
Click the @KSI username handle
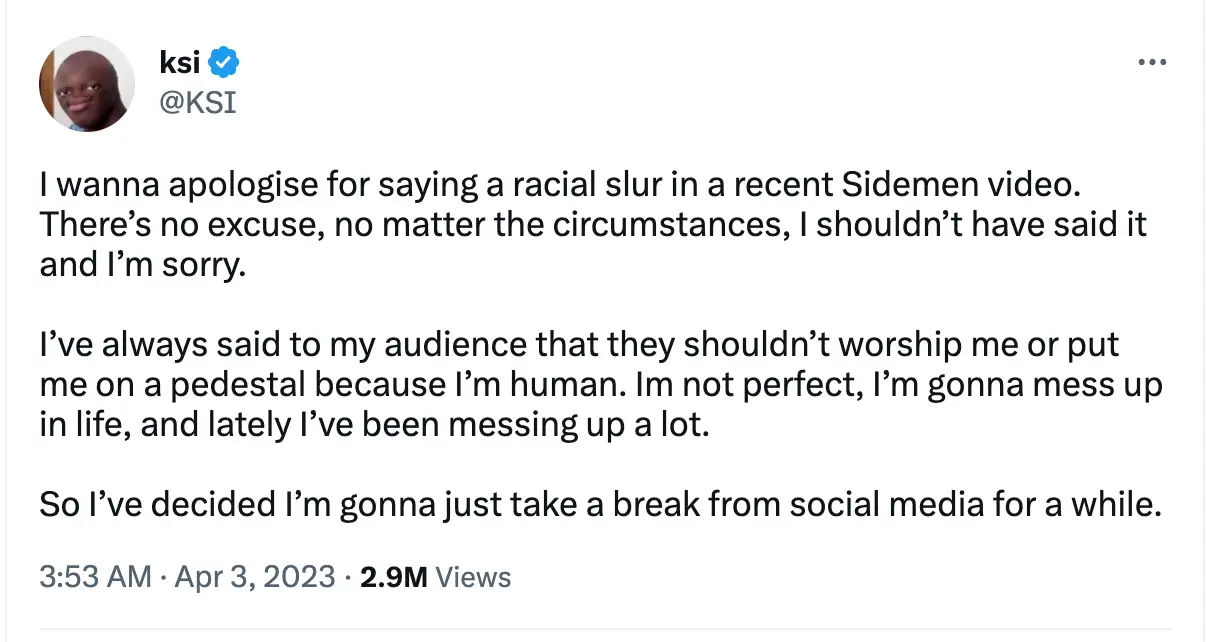pyautogui.click(x=200, y=101)
